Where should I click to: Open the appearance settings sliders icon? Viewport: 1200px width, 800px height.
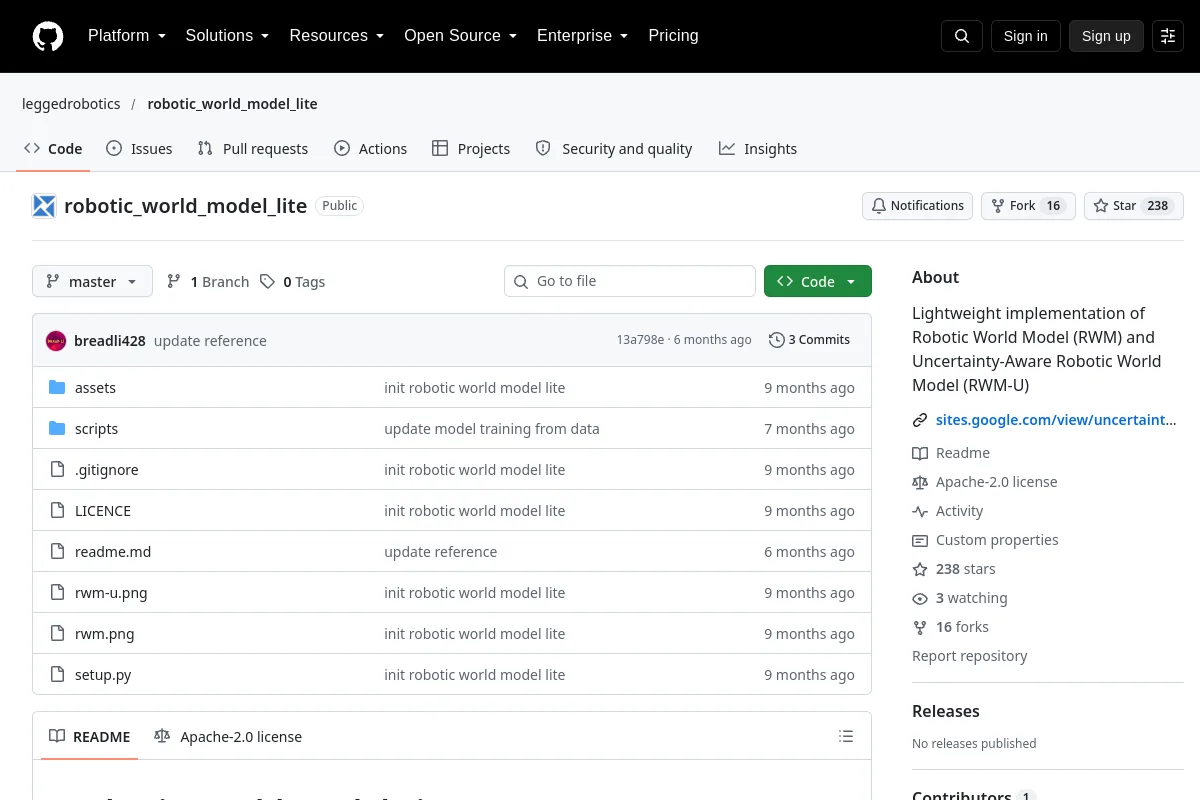(x=1168, y=36)
